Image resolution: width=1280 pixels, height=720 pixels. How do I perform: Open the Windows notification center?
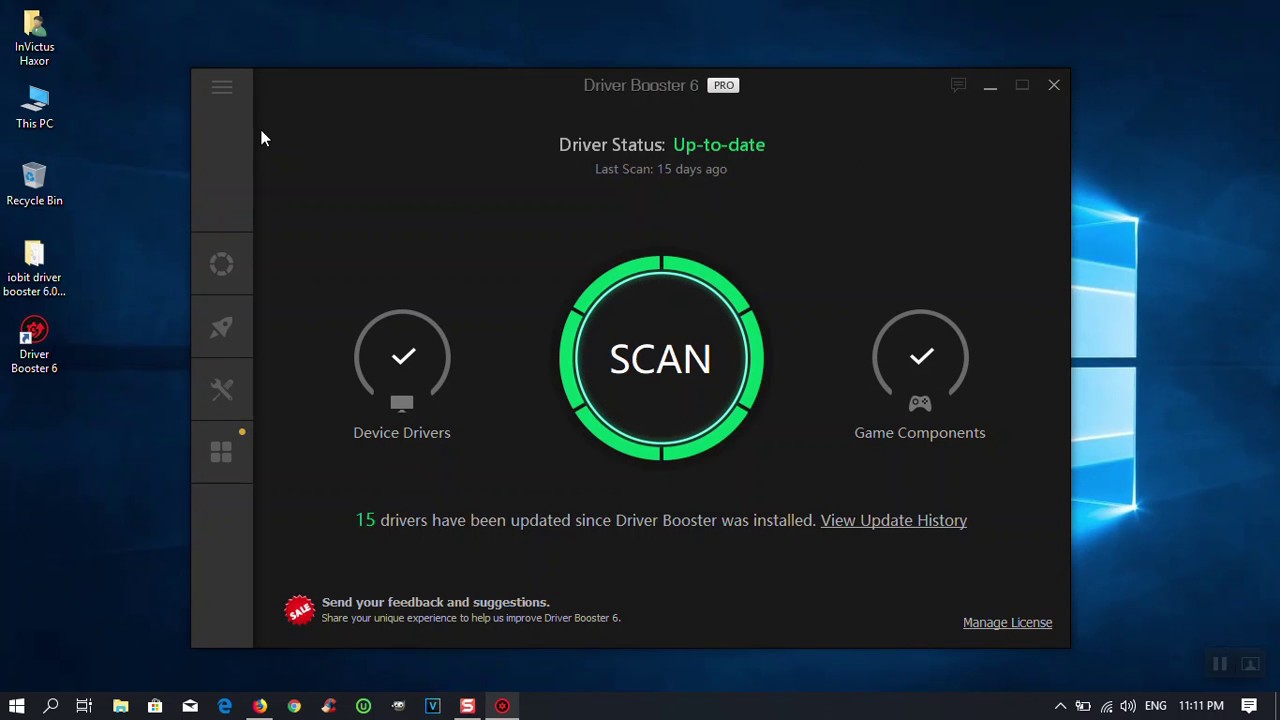(1250, 706)
